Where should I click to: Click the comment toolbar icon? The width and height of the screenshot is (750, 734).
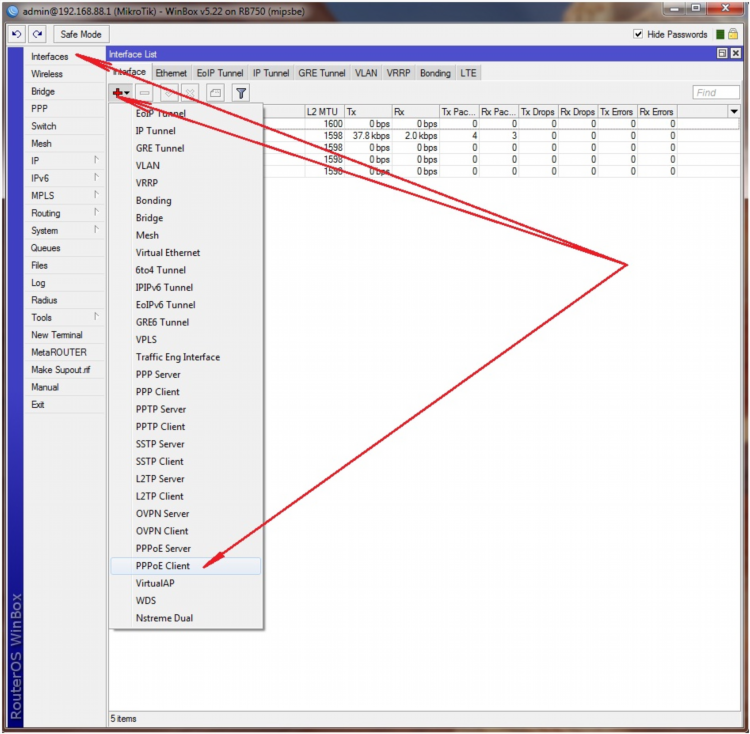pos(216,93)
